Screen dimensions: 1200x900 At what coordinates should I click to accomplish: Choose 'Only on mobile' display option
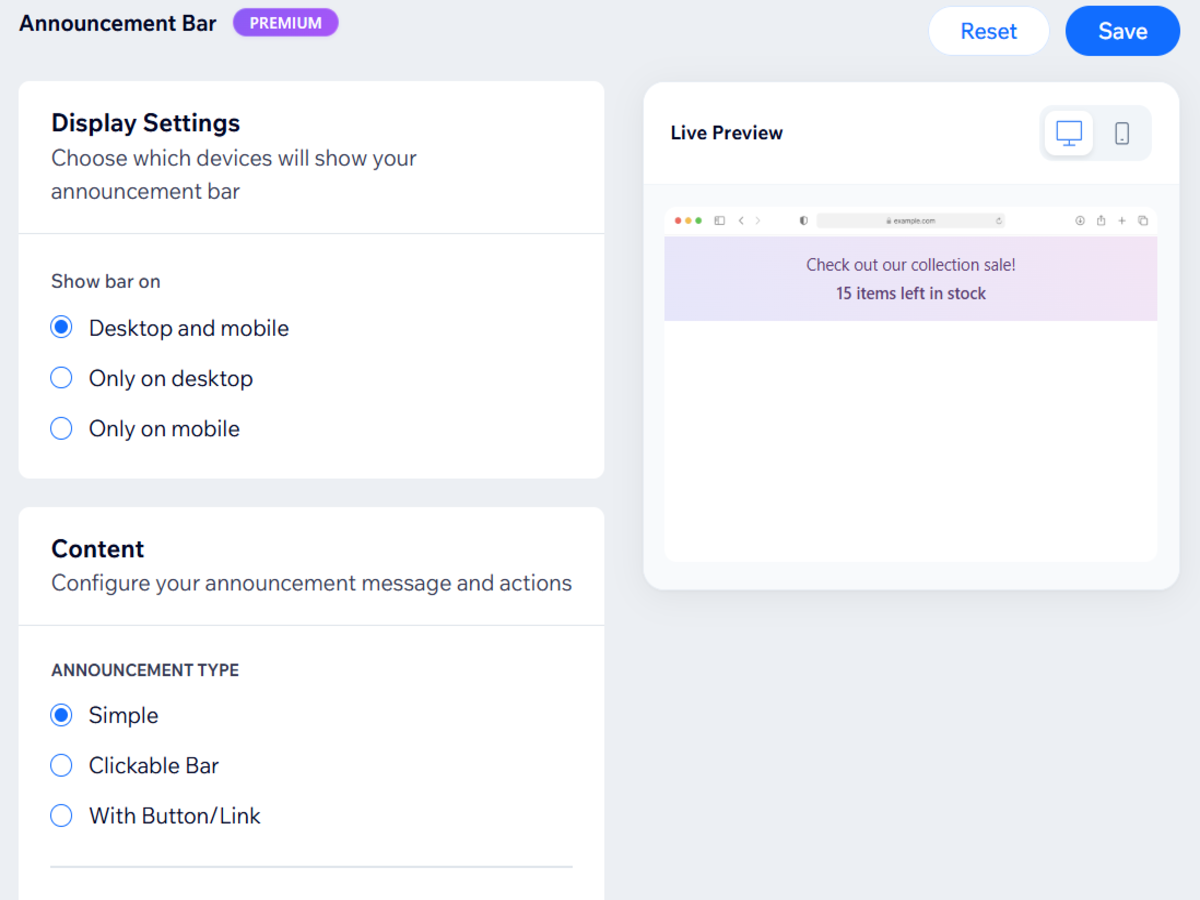[62, 429]
